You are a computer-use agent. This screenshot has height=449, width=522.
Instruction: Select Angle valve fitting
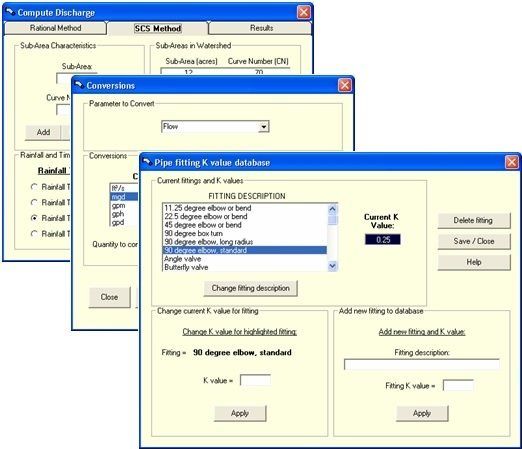click(x=245, y=259)
